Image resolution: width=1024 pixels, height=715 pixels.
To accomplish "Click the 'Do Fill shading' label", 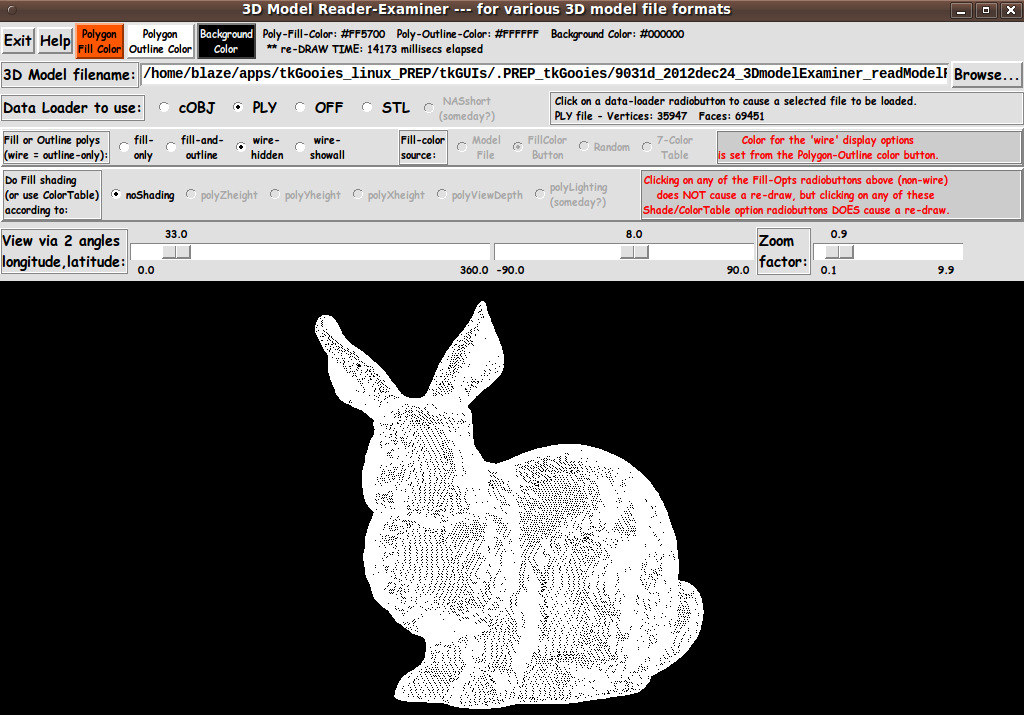I will click(52, 195).
